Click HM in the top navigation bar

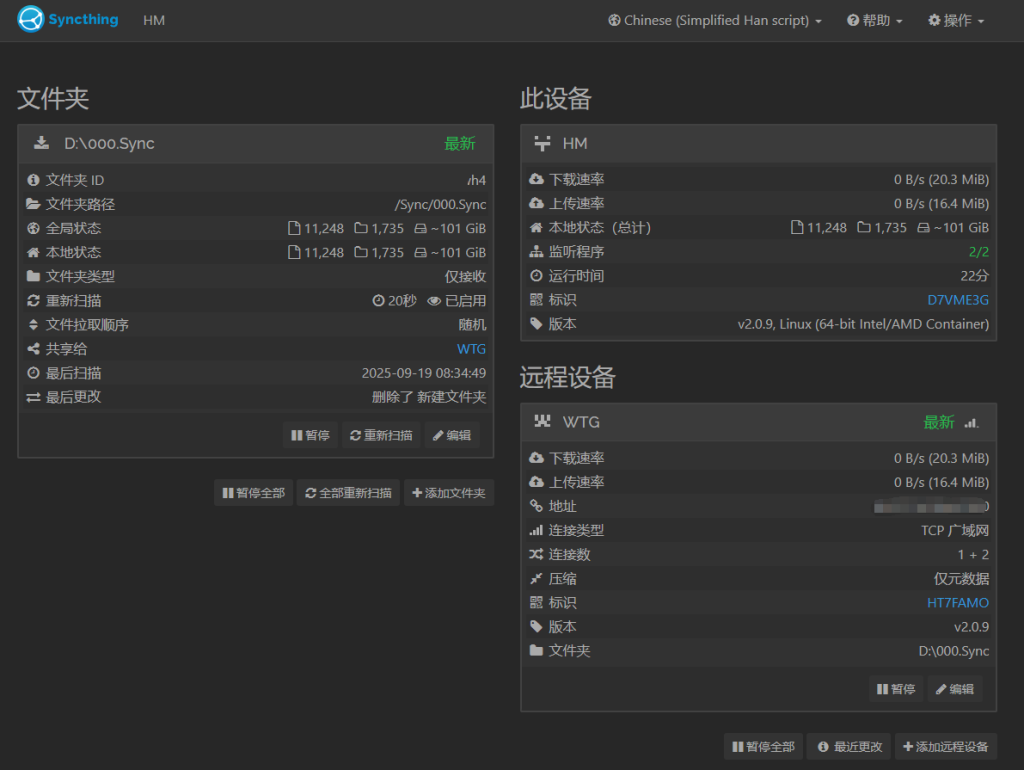click(x=154, y=20)
